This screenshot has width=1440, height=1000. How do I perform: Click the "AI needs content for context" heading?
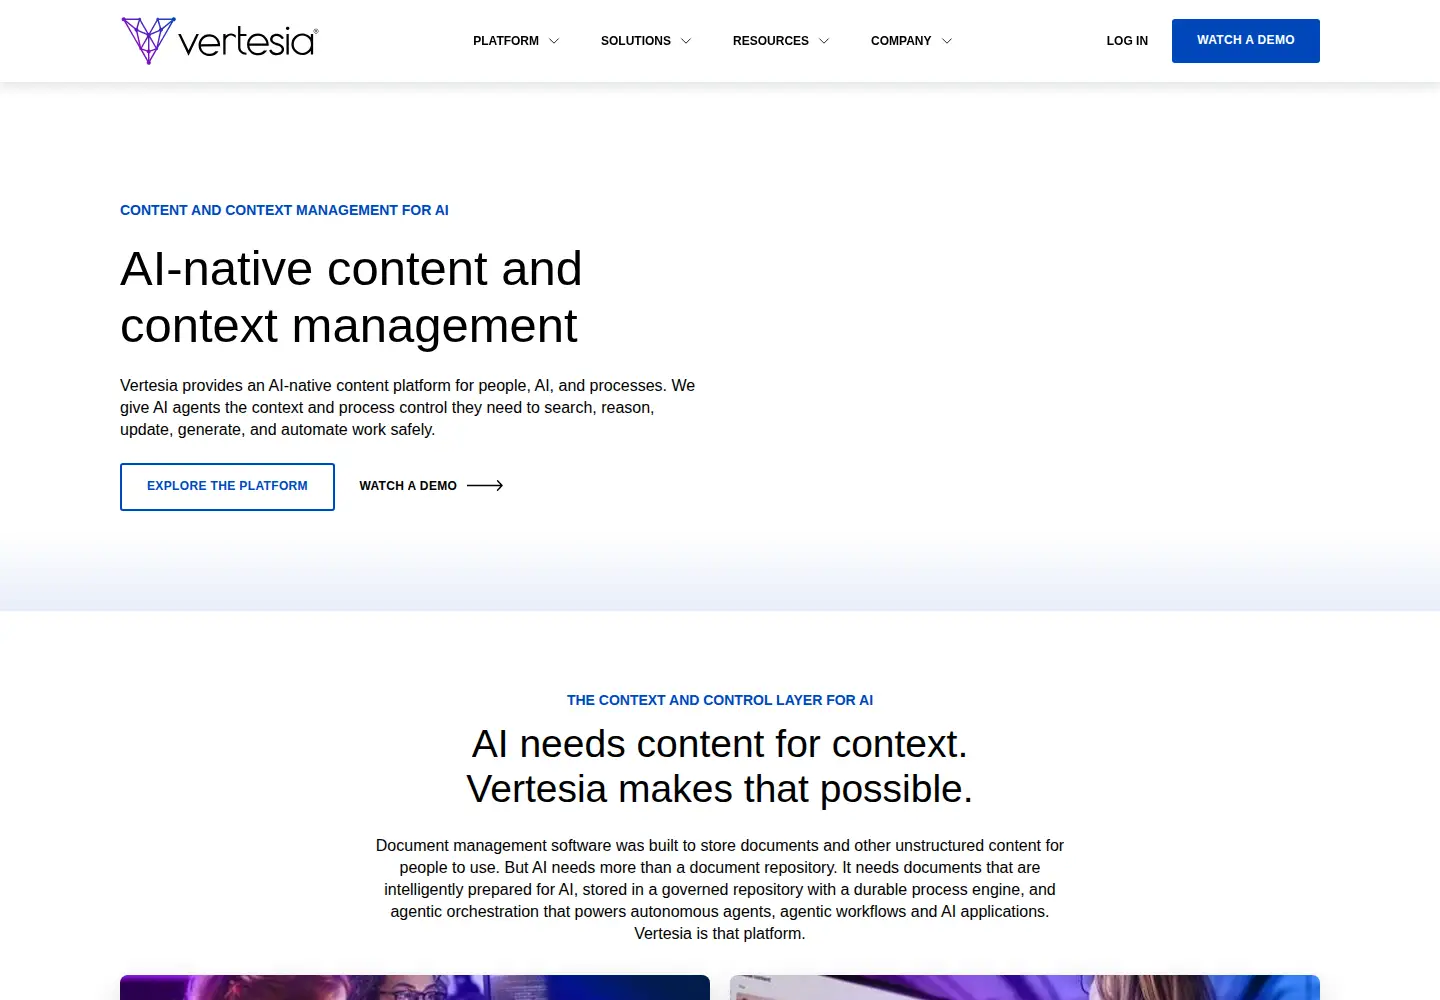point(720,766)
